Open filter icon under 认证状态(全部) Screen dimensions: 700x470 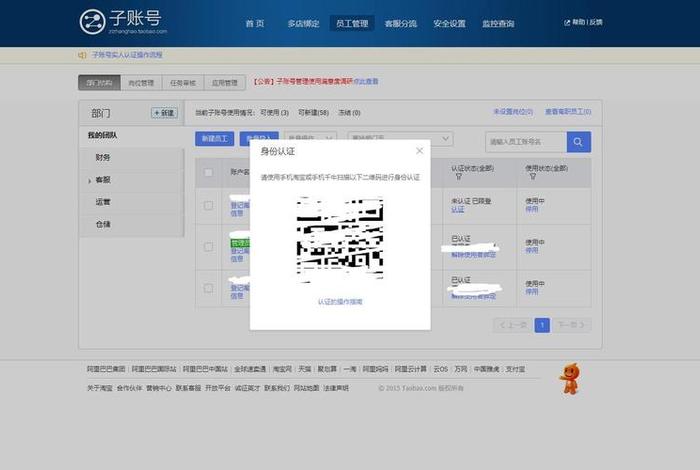tap(458, 177)
